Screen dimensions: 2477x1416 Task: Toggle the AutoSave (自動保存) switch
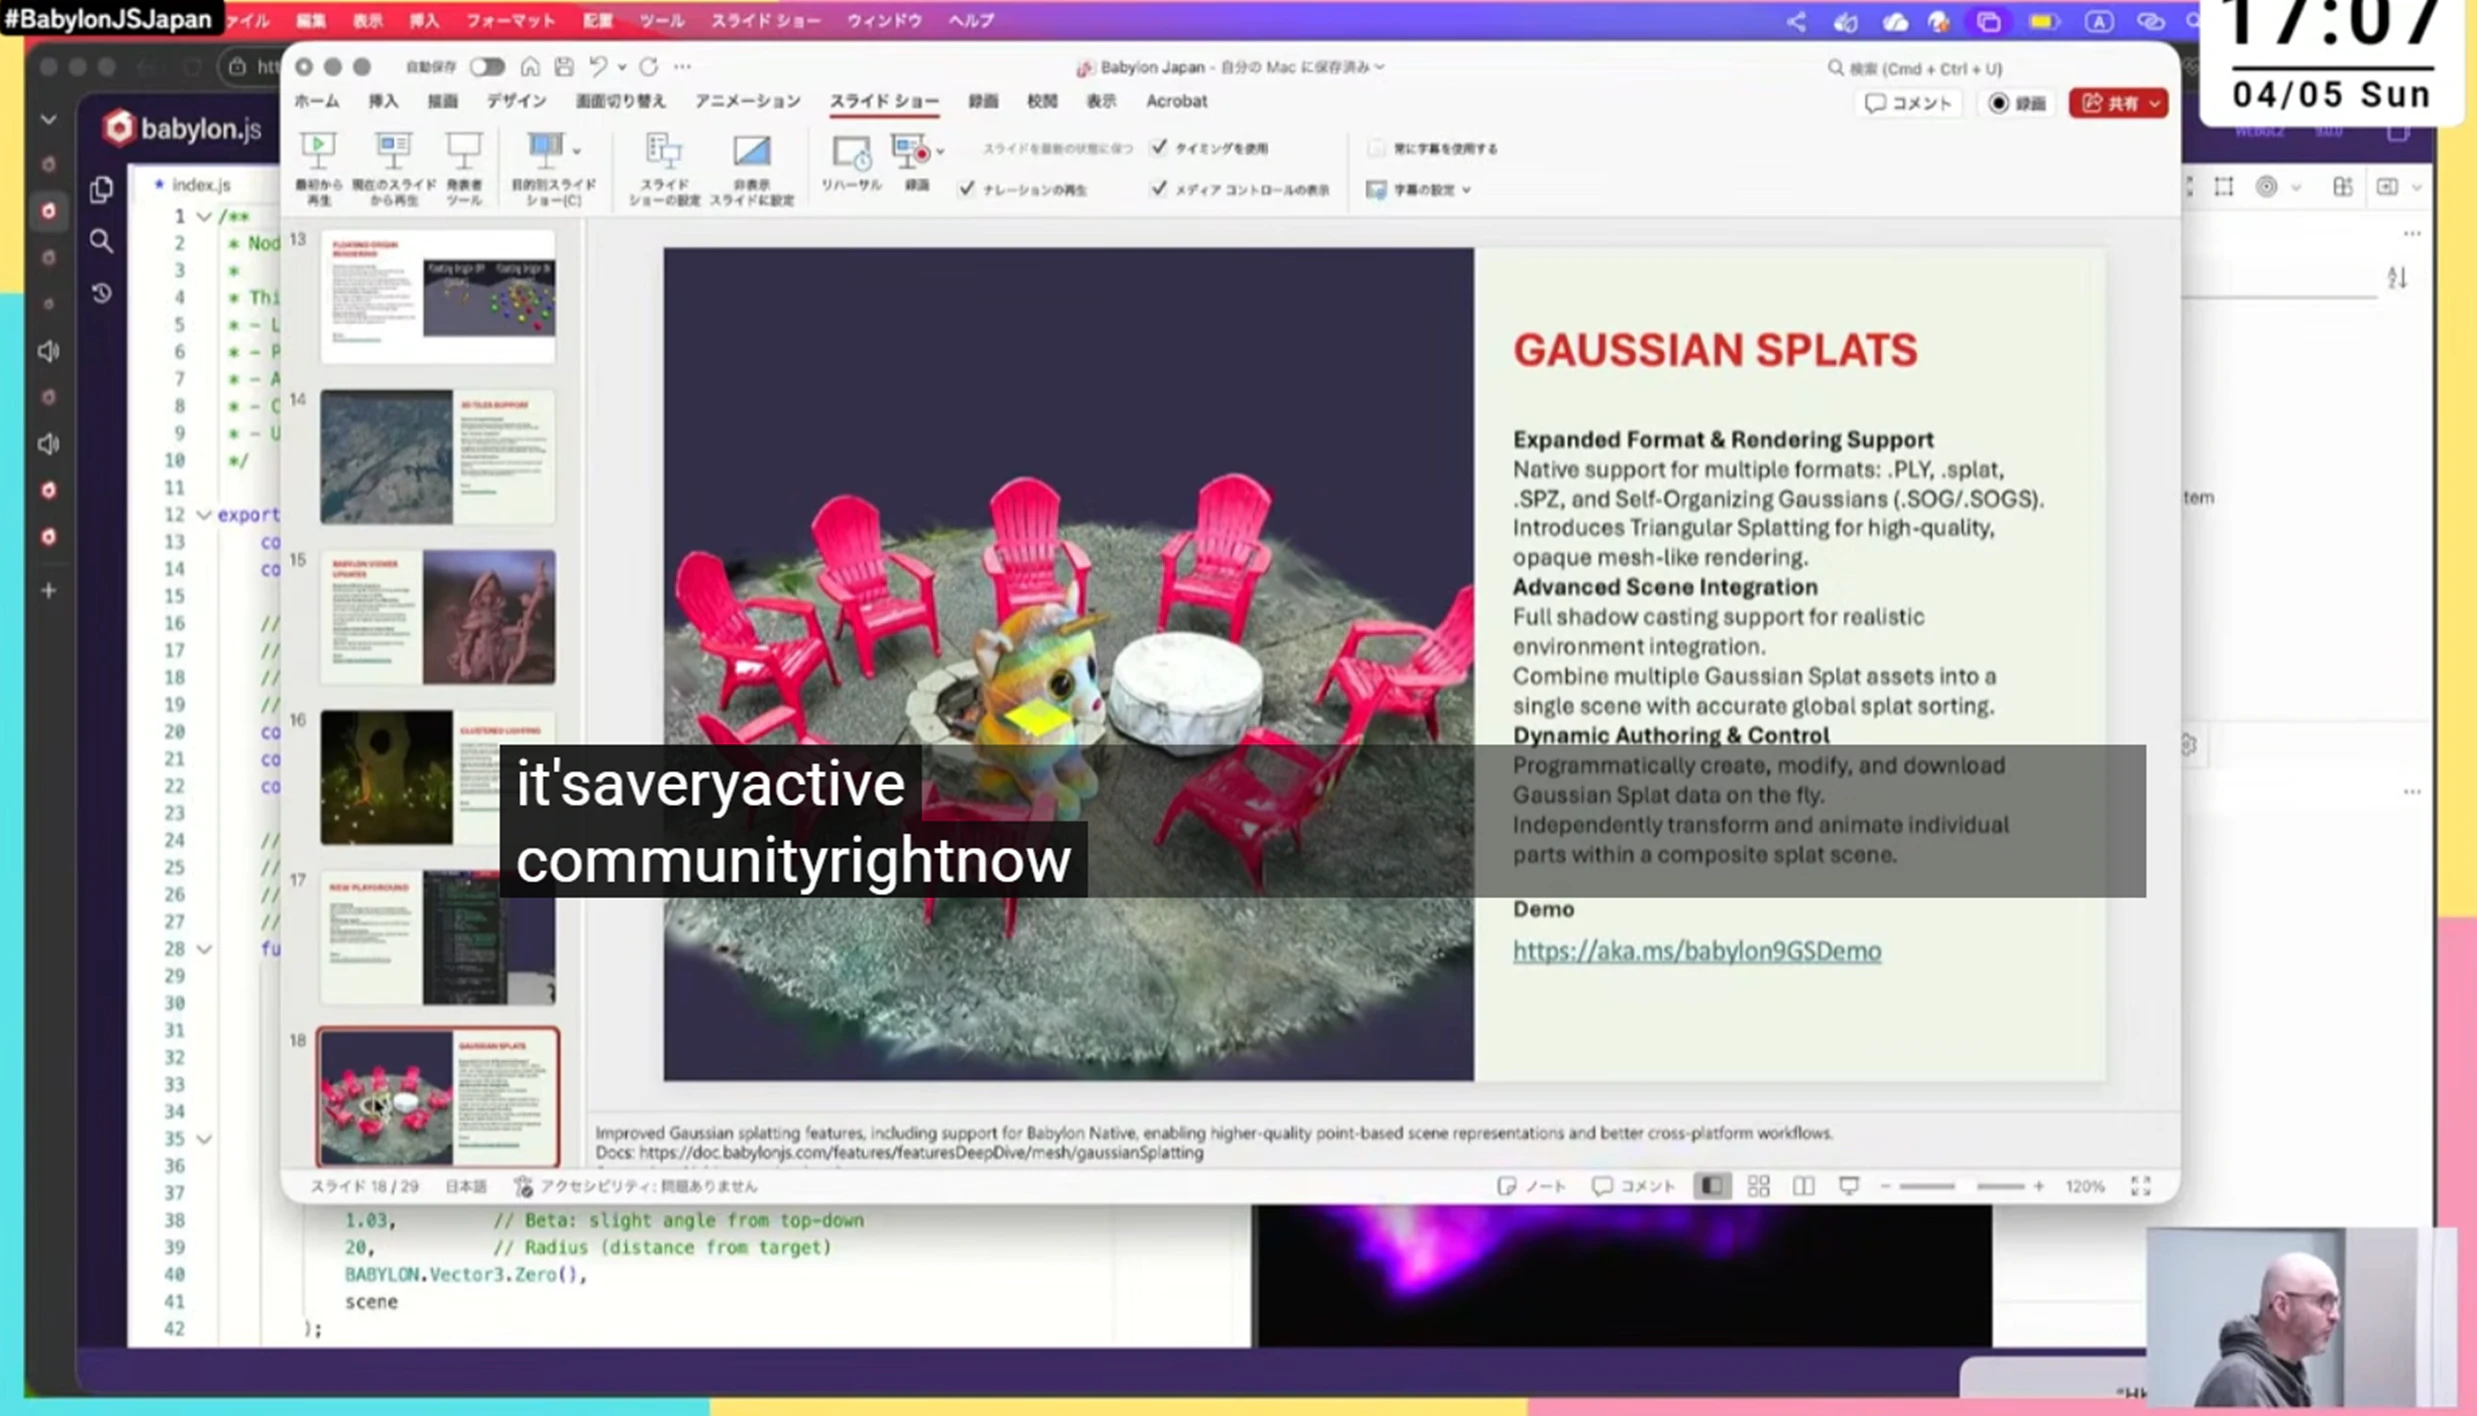[x=487, y=67]
